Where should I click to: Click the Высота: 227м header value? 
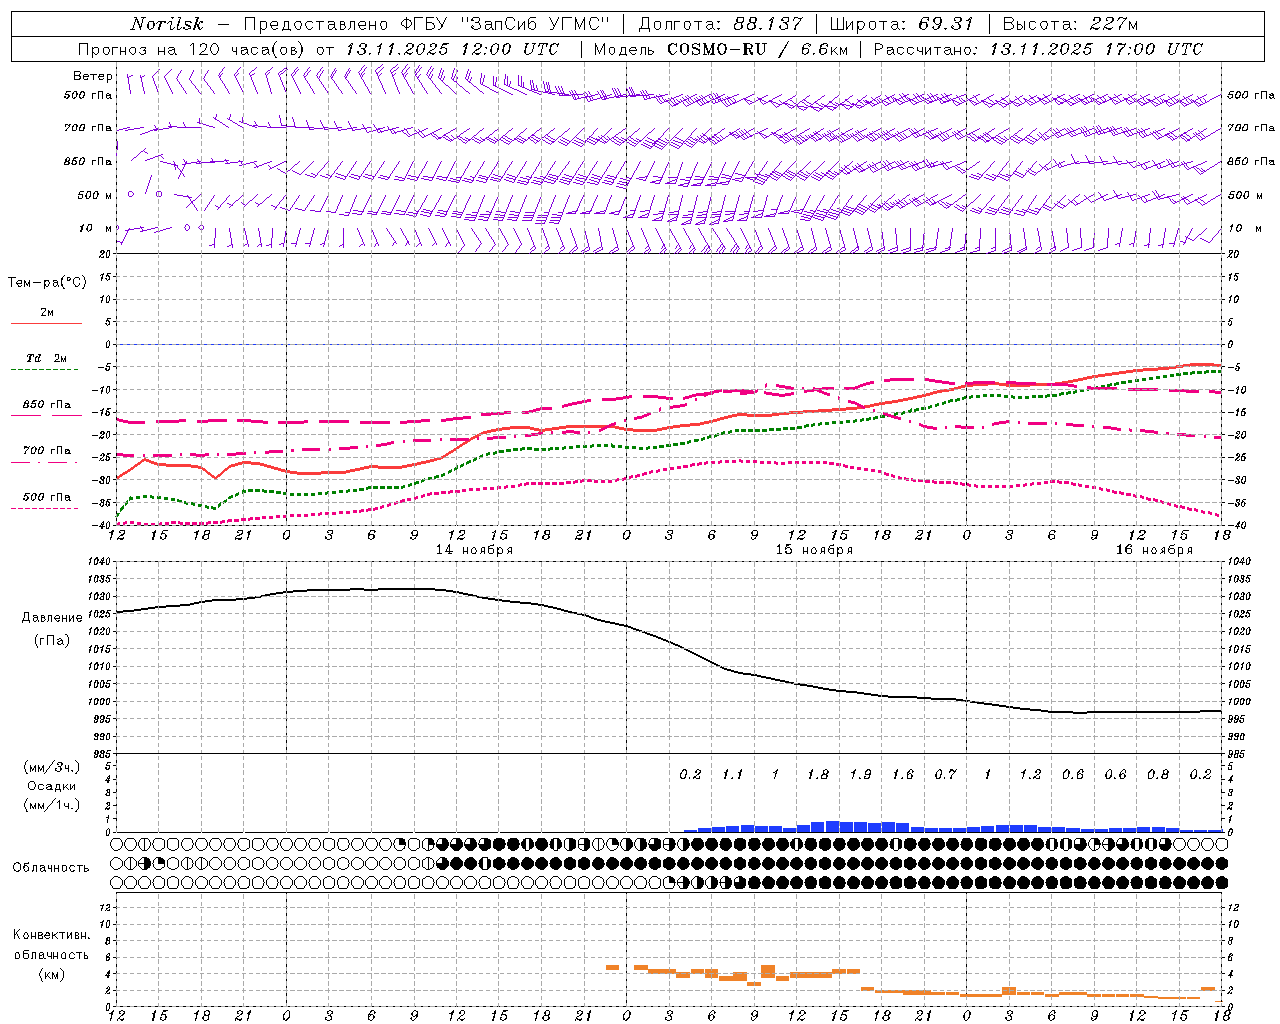click(x=1070, y=24)
